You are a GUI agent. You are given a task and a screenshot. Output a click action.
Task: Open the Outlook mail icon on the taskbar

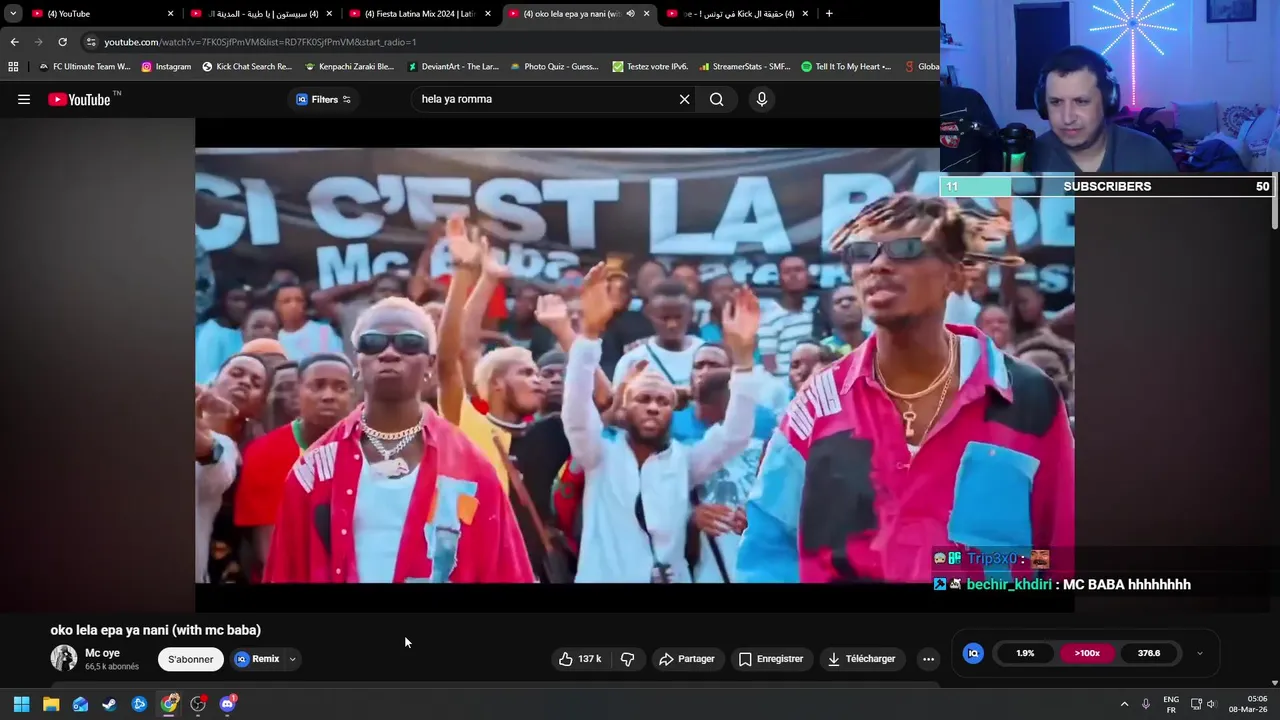click(80, 704)
